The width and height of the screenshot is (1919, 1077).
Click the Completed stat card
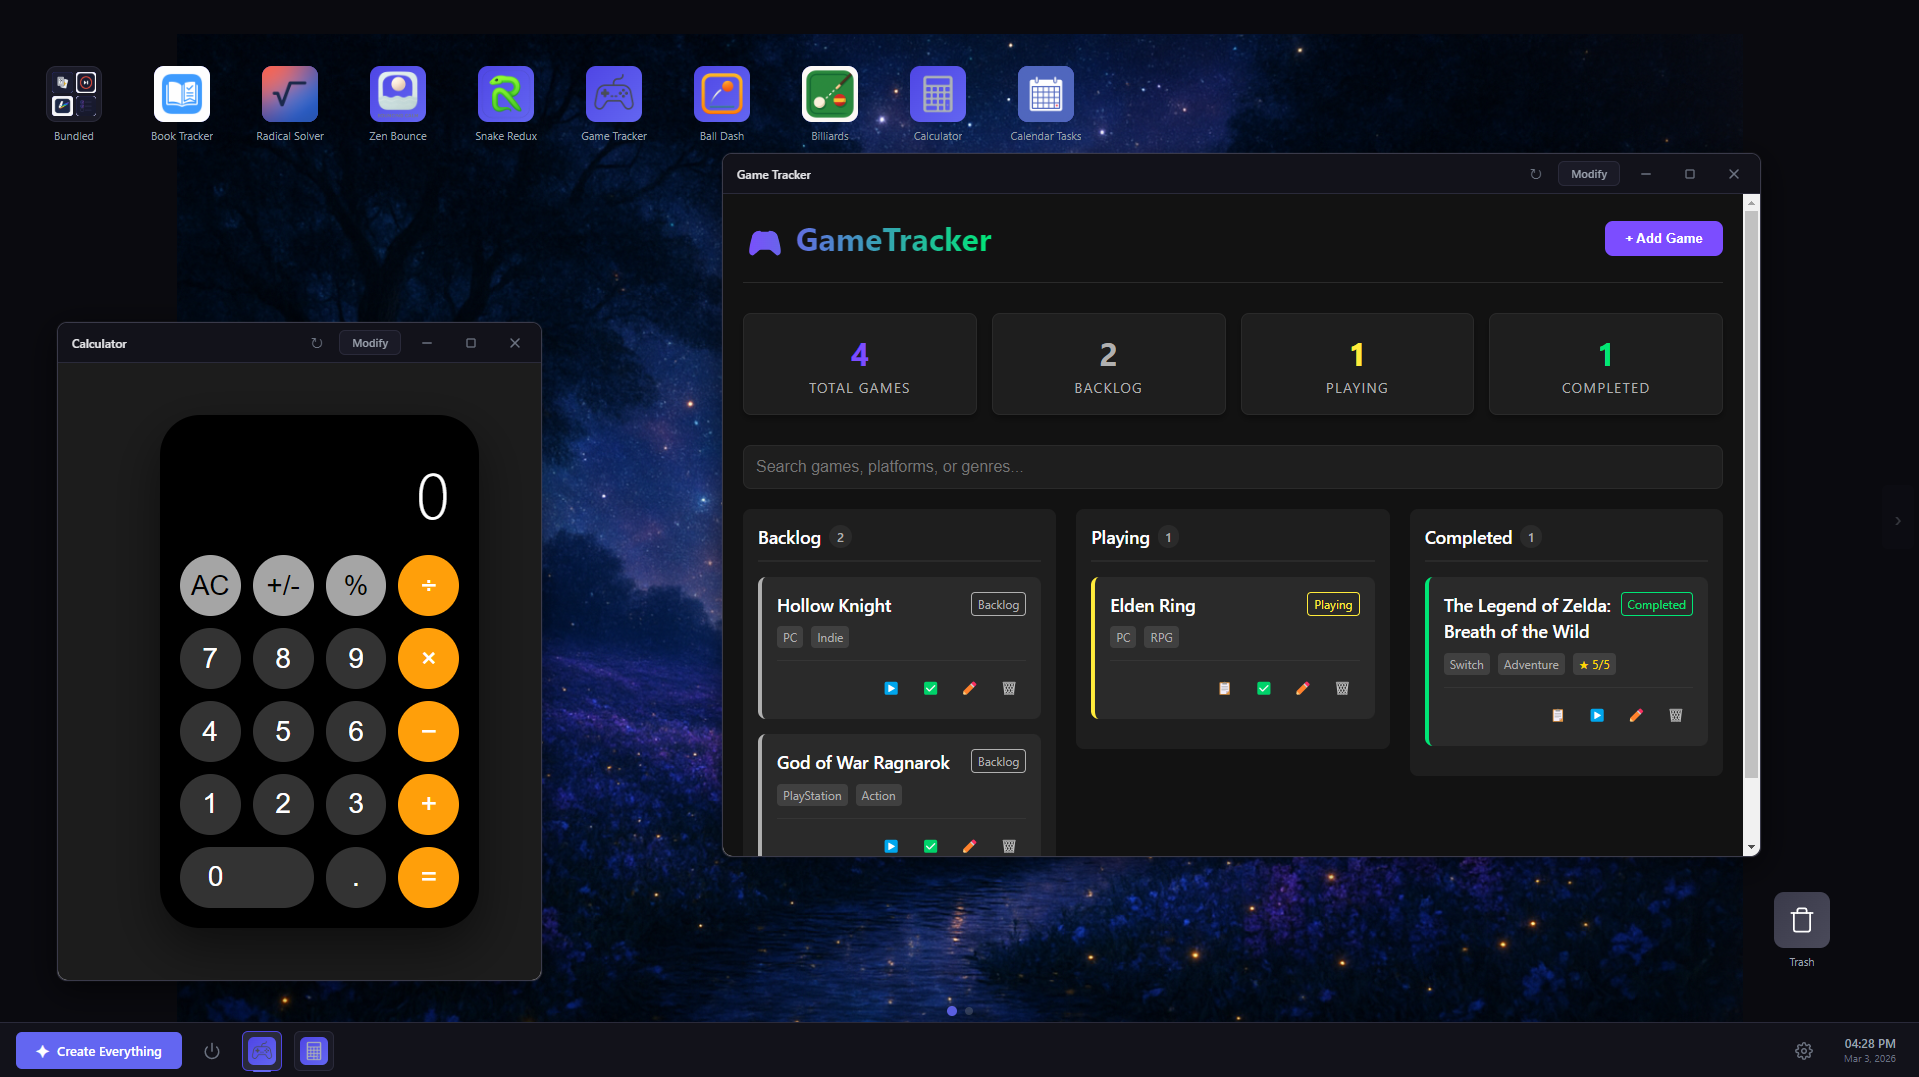coord(1605,364)
